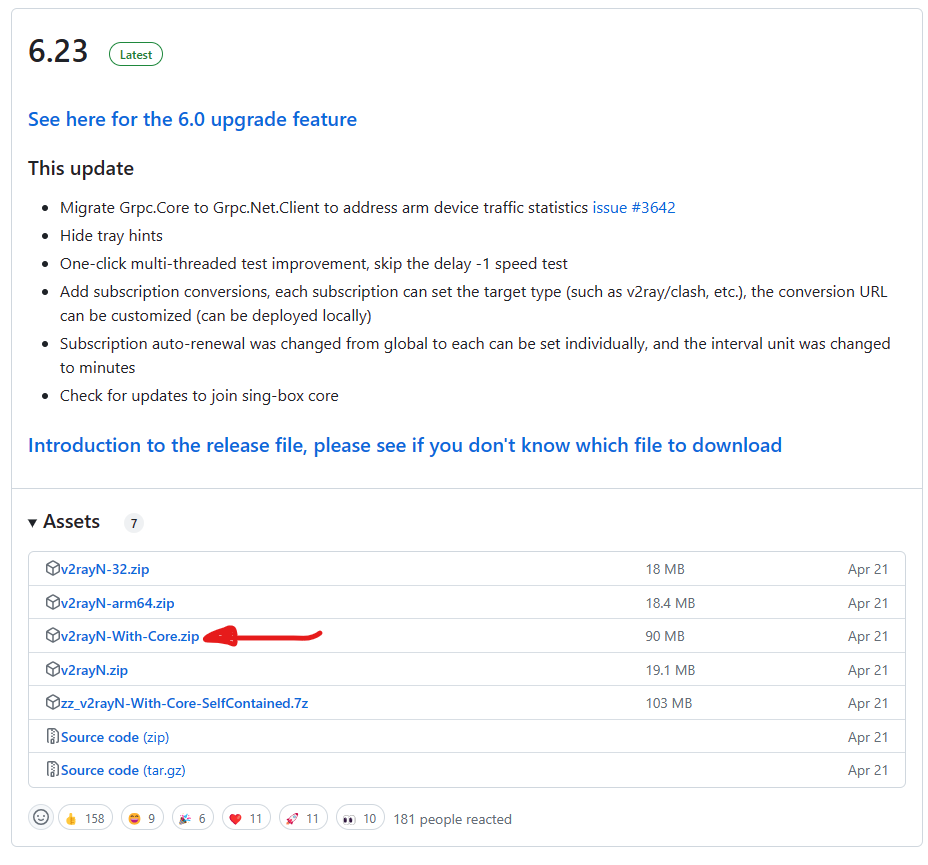Open the 6.0 upgrade feature link
The width and height of the screenshot is (928, 865).
(192, 120)
